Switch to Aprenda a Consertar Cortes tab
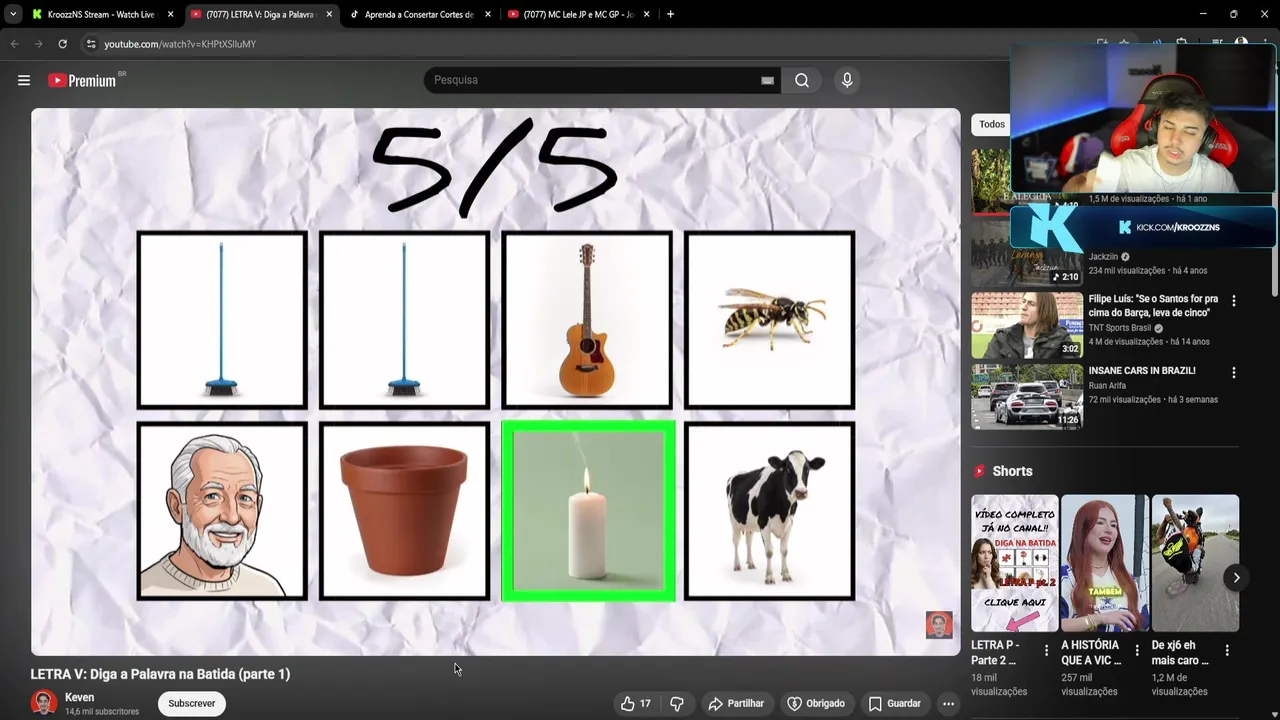Image resolution: width=1280 pixels, height=720 pixels. click(x=418, y=14)
